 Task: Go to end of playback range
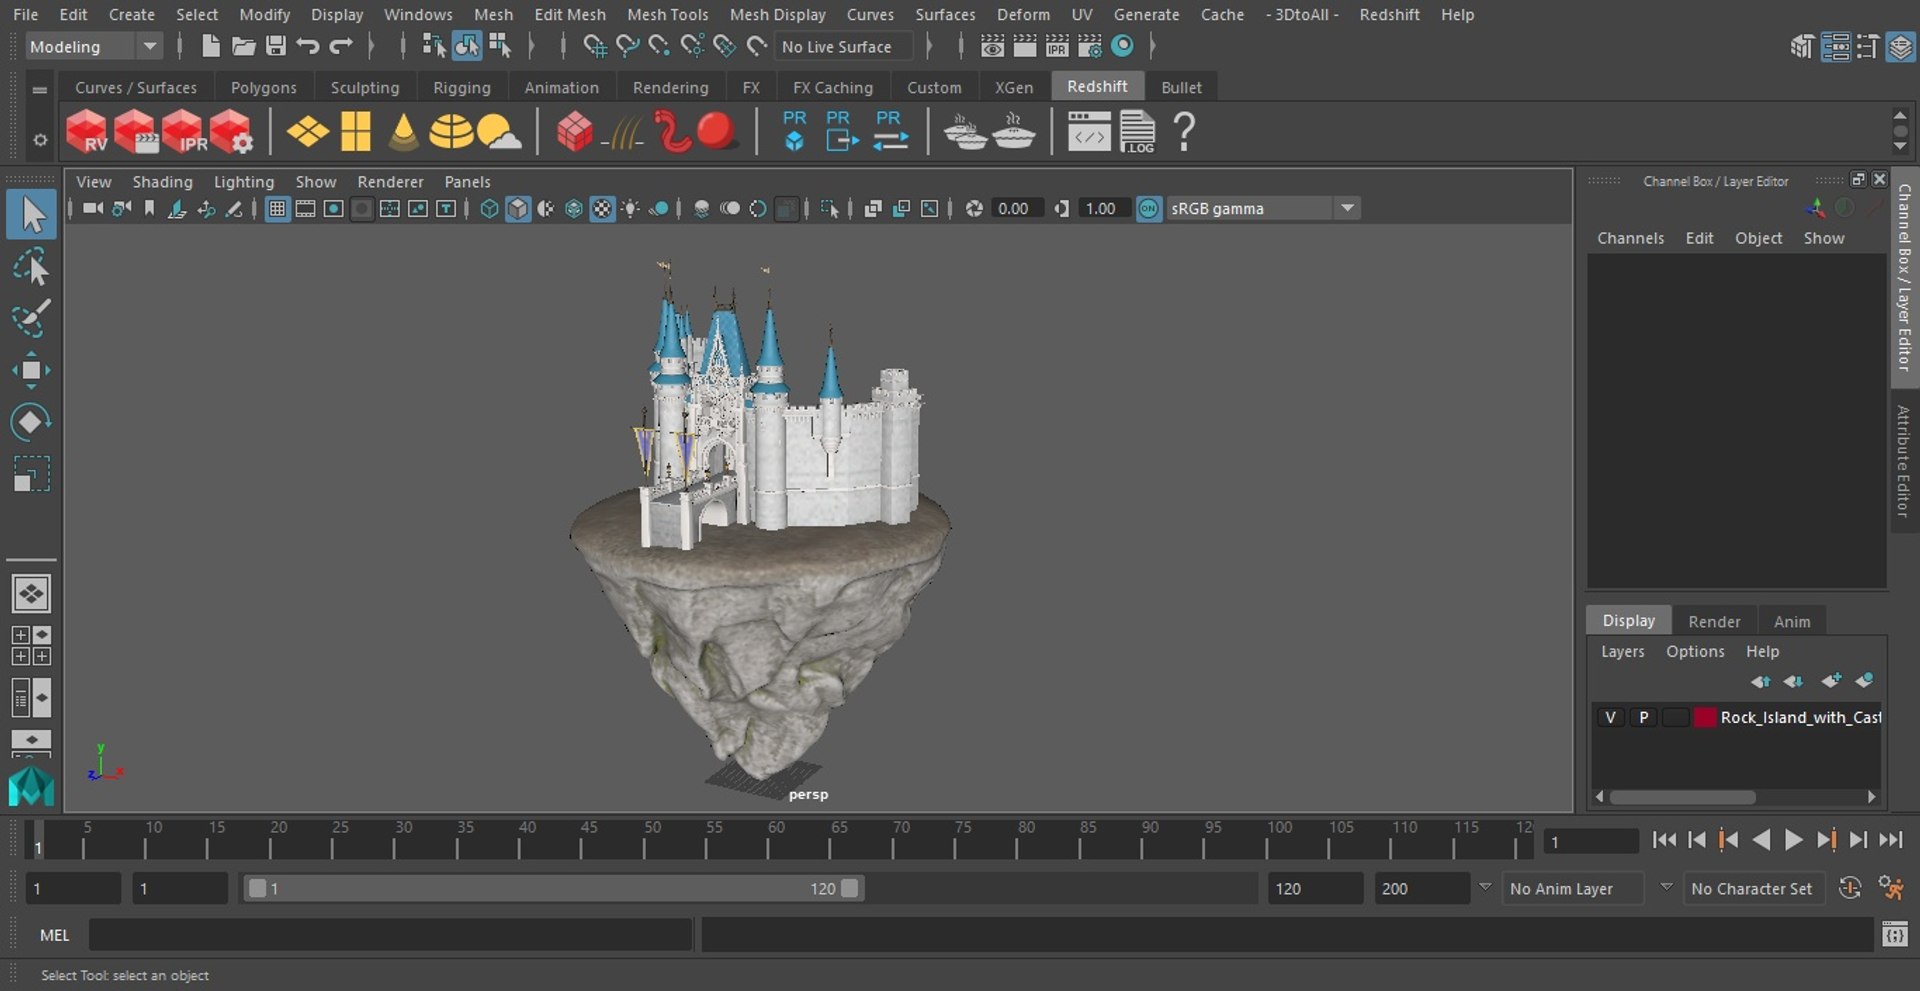(1890, 840)
